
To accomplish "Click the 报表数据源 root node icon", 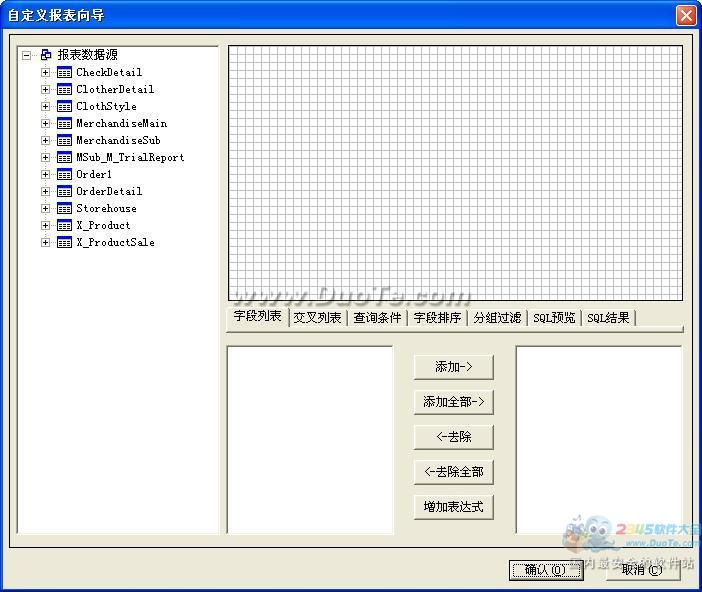I will coord(46,55).
